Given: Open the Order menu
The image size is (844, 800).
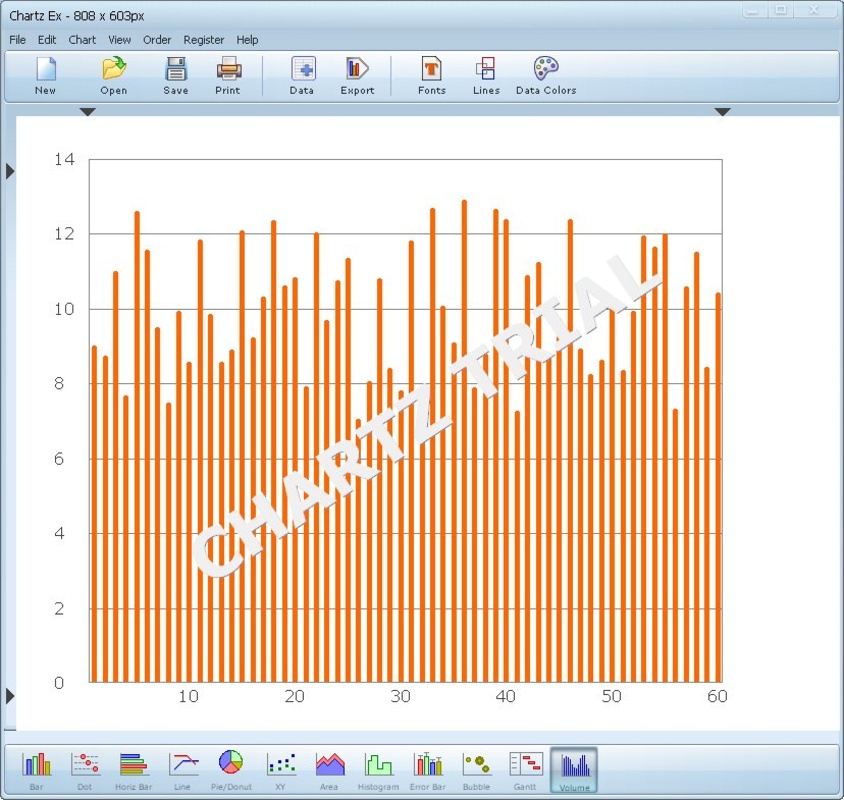Looking at the screenshot, I should coord(157,40).
